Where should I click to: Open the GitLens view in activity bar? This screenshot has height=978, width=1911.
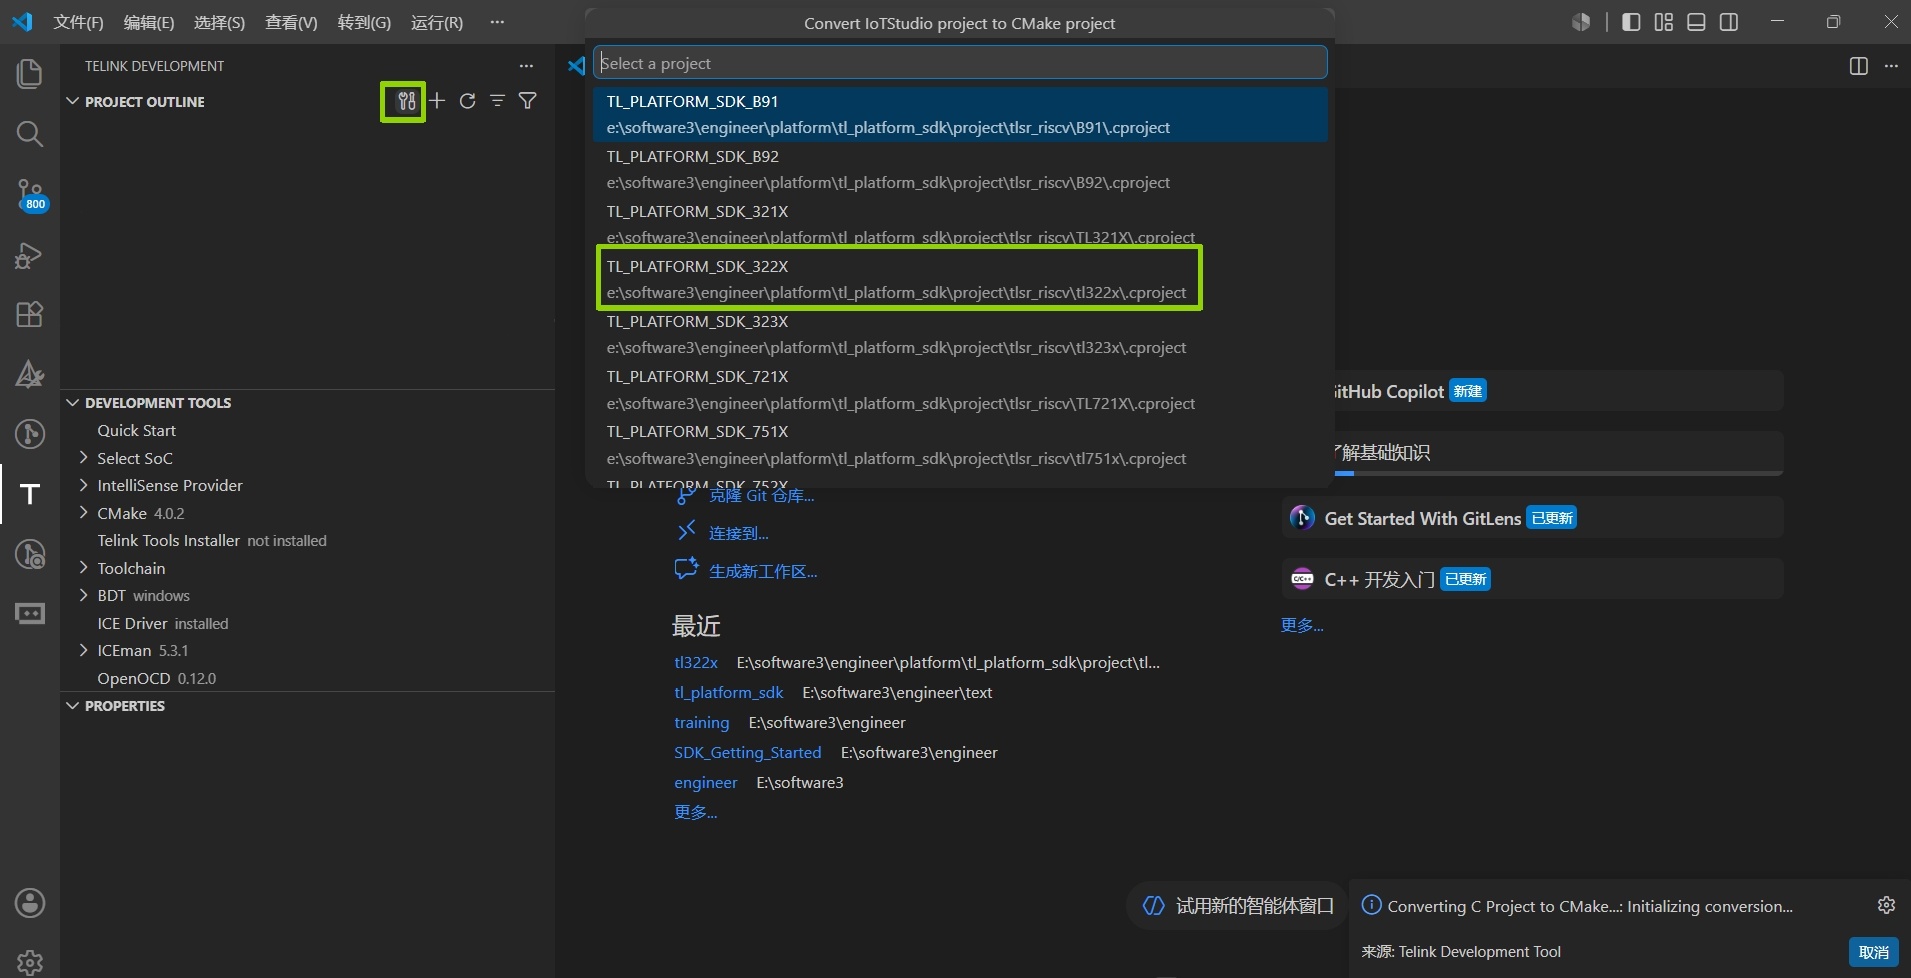[30, 434]
